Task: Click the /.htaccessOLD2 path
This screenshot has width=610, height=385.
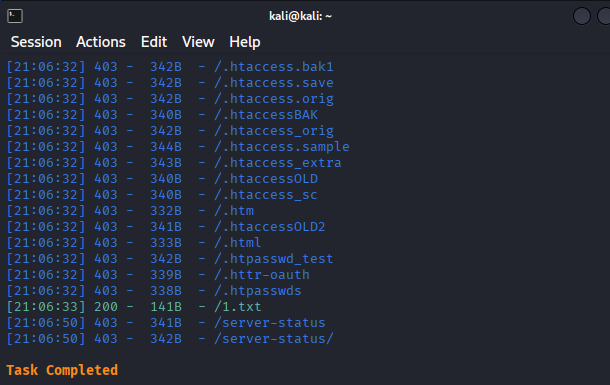Action: (270, 227)
